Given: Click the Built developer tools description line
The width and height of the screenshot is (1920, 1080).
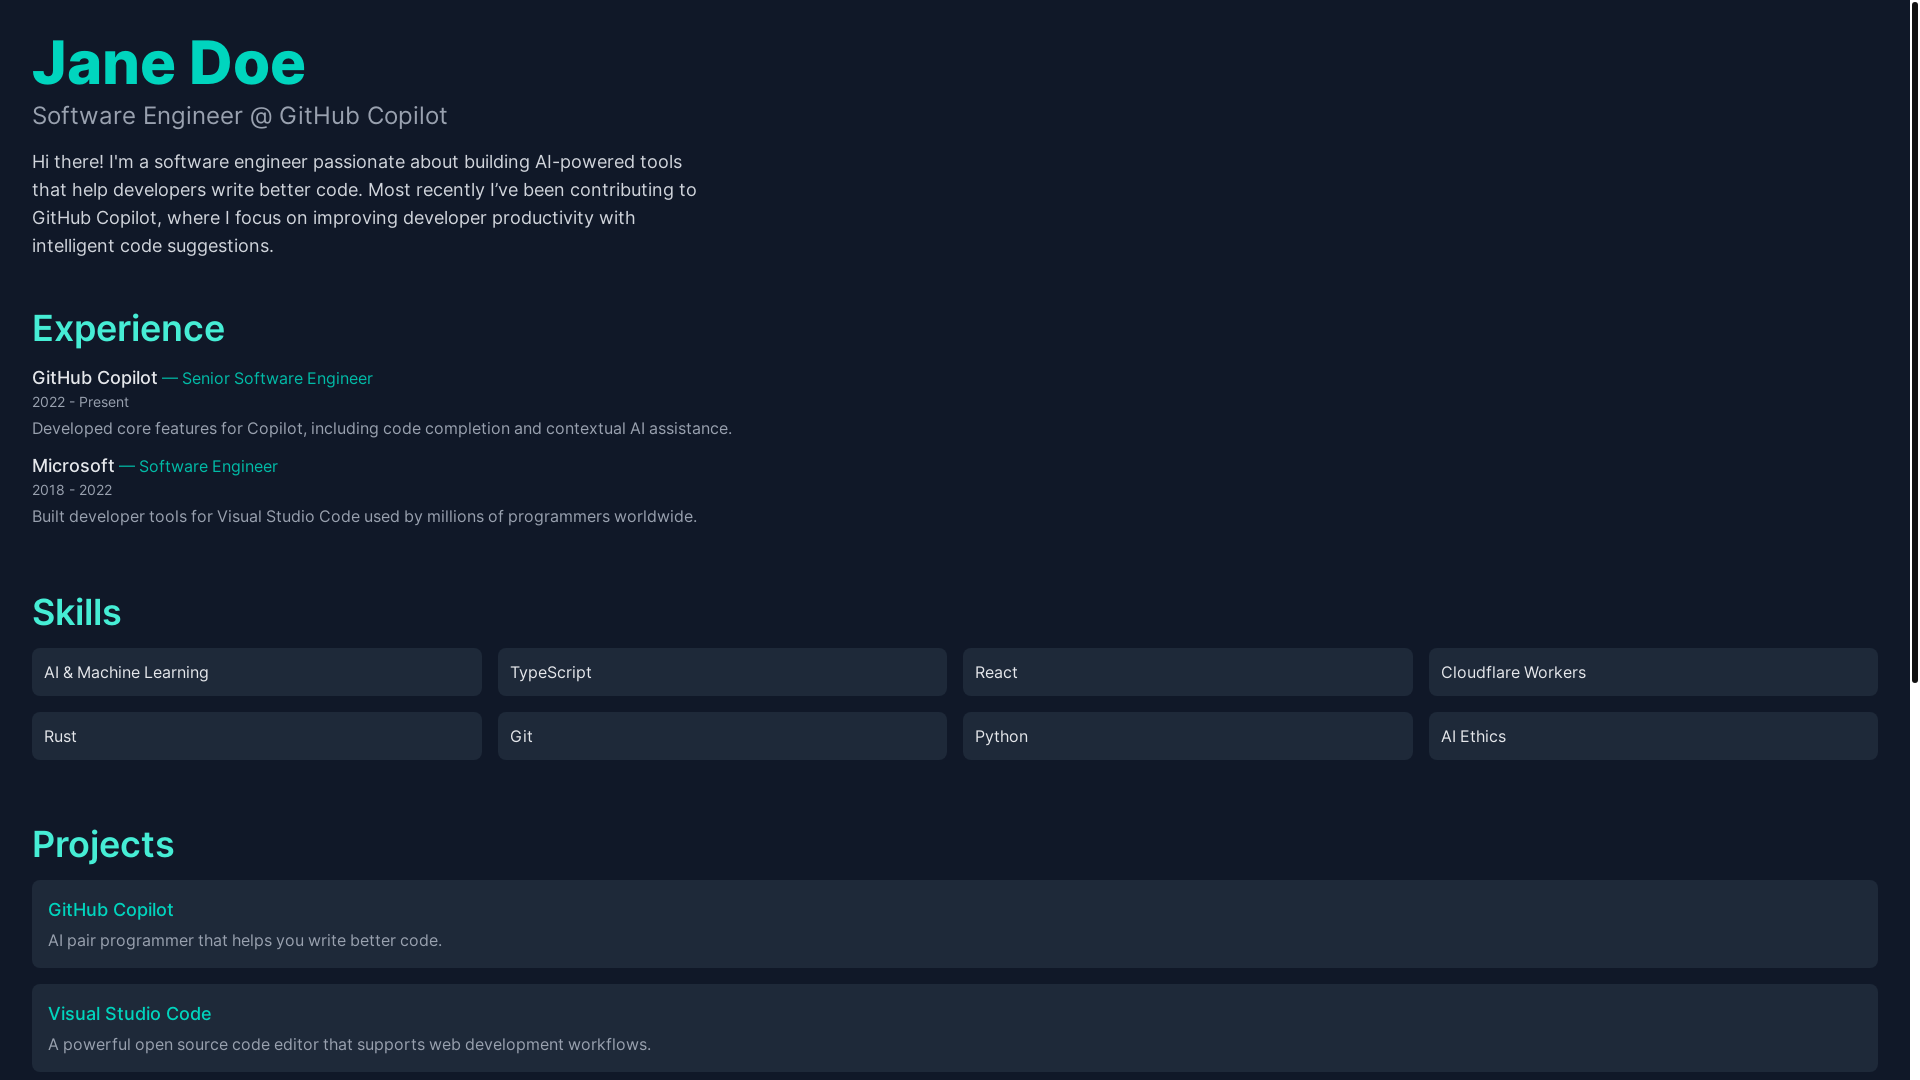Looking at the screenshot, I should pyautogui.click(x=364, y=517).
